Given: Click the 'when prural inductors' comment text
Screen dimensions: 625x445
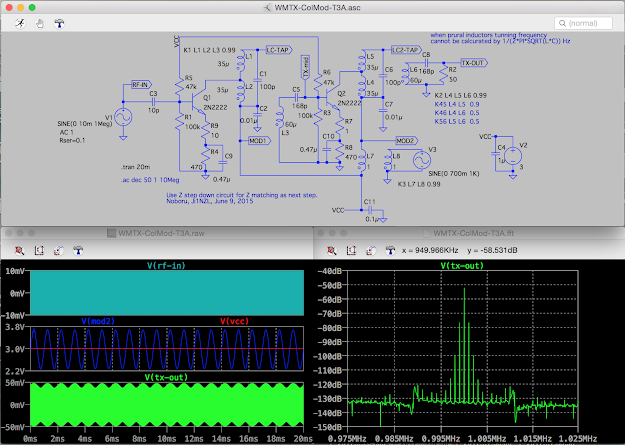Looking at the screenshot, I should click(489, 35).
